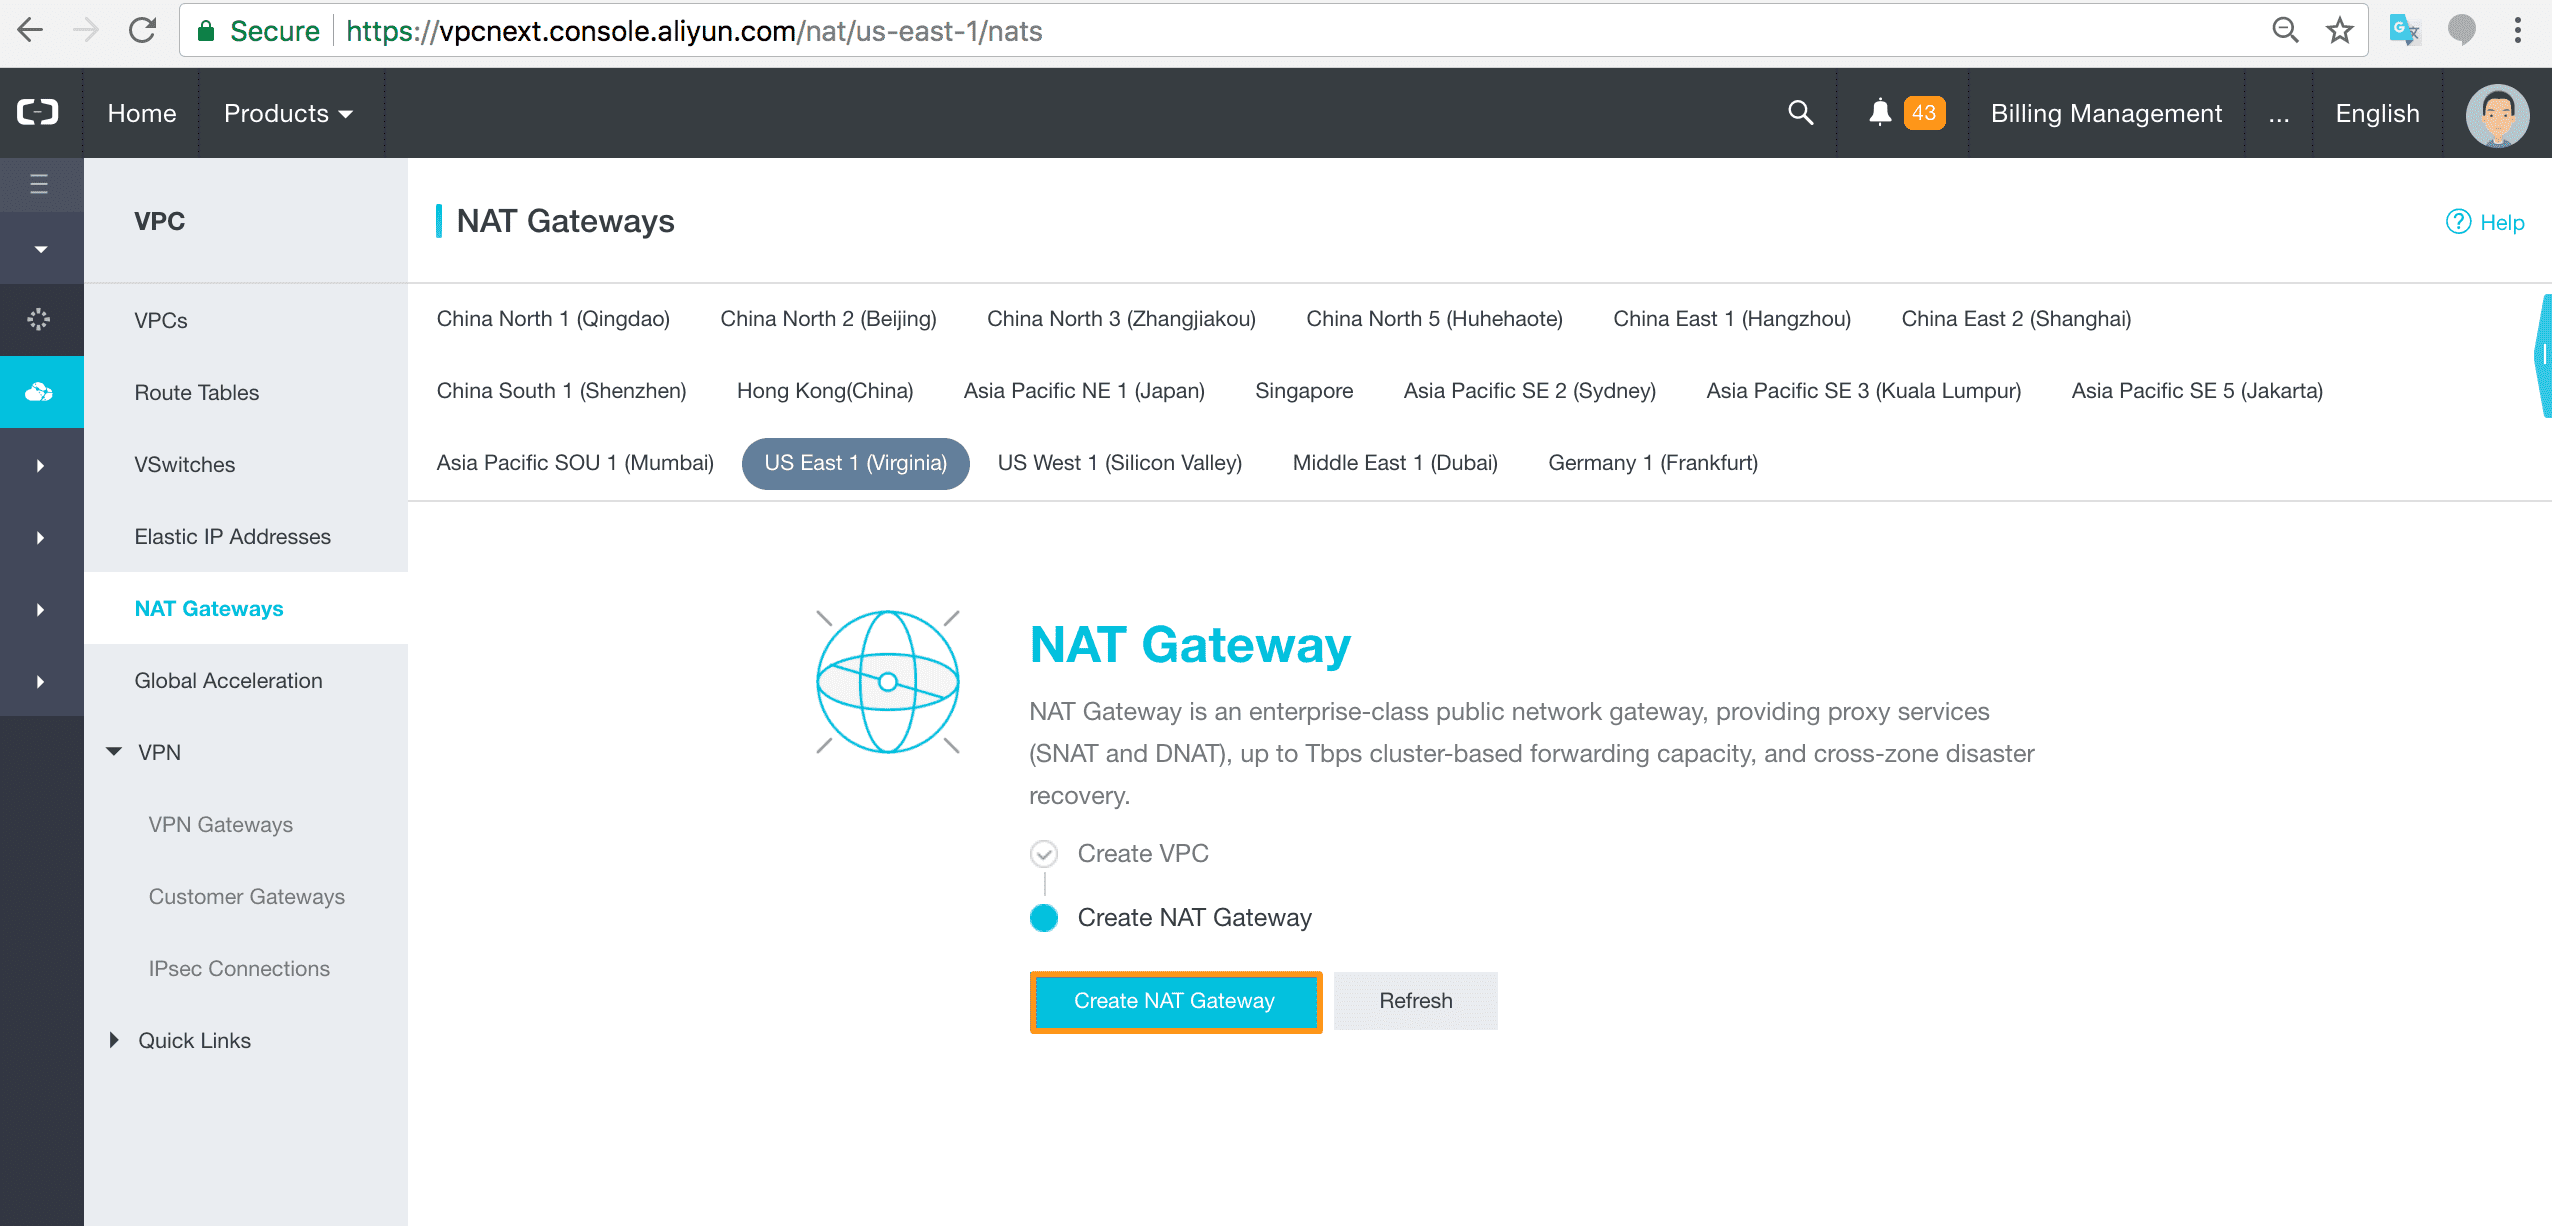Switch region to US West 1 (Silicon Valley)
Image resolution: width=2552 pixels, height=1226 pixels.
(1120, 462)
